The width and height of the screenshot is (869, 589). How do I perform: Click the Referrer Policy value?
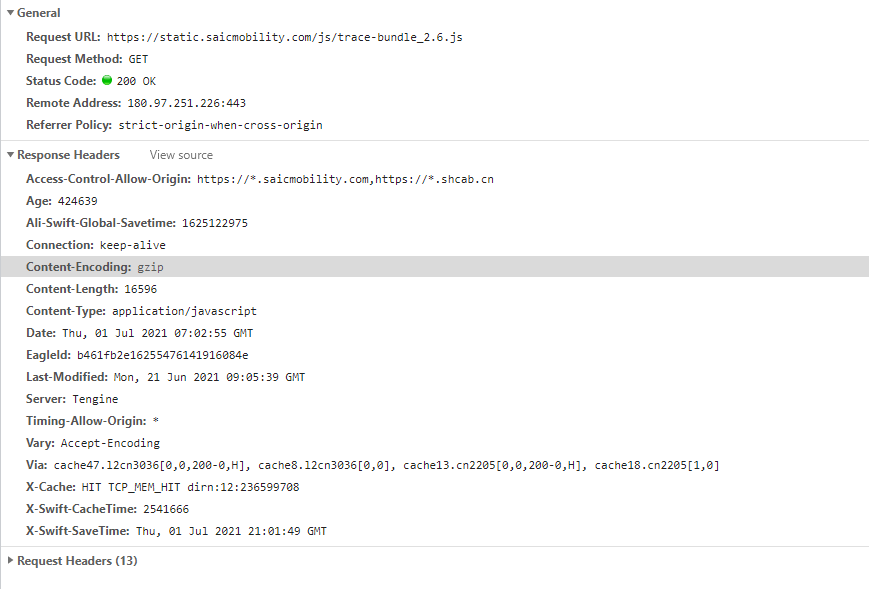point(221,125)
